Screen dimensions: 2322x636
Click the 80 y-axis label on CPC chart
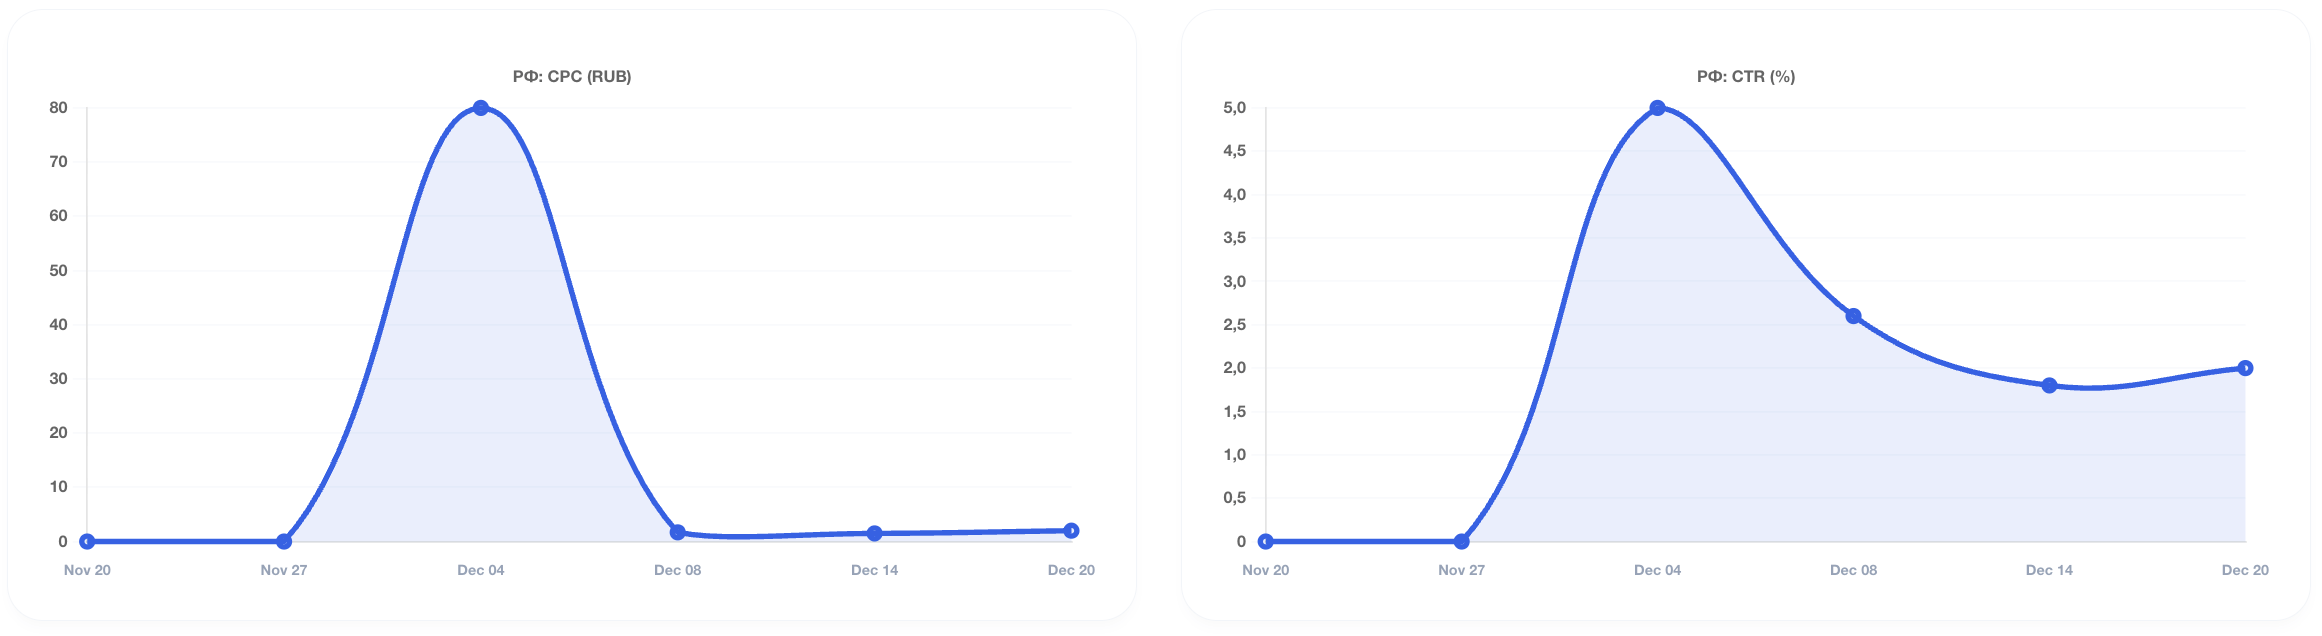pyautogui.click(x=59, y=108)
